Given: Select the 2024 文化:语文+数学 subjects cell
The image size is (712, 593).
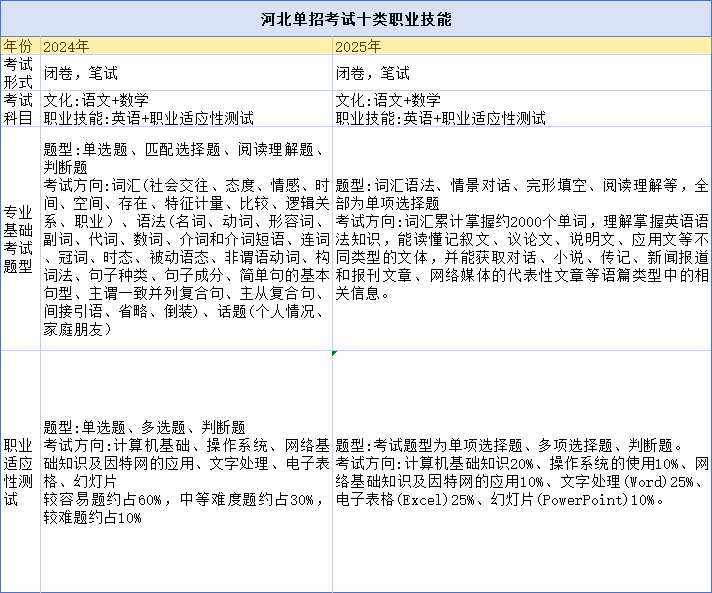Looking at the screenshot, I should tap(186, 109).
